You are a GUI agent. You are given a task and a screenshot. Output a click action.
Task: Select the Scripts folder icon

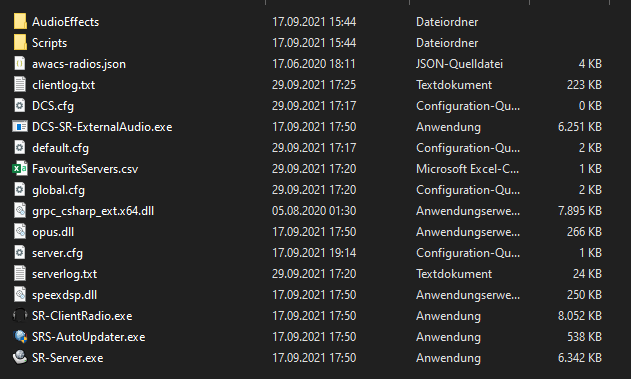20,42
